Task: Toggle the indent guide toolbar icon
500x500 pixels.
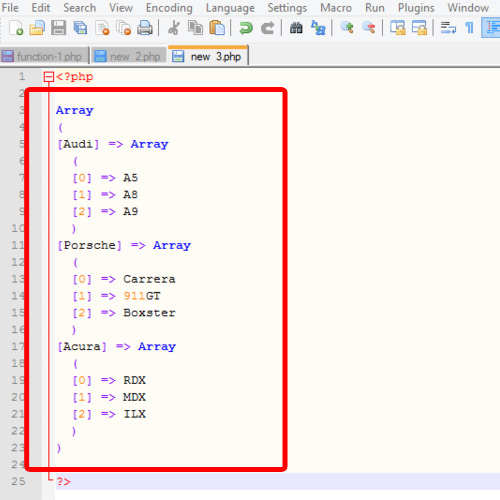Action: [492, 28]
